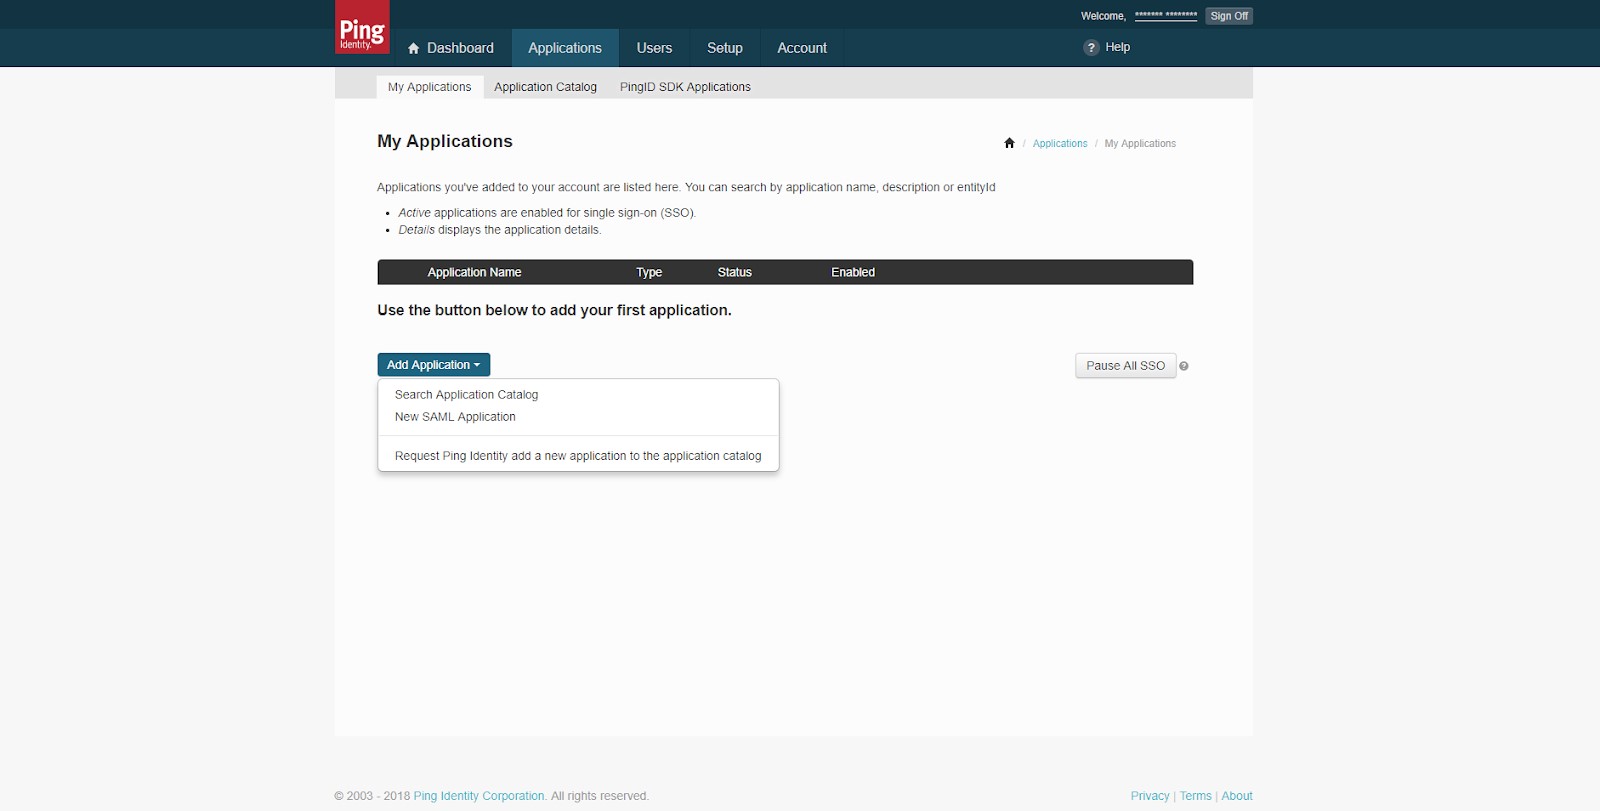Click the Applications breadcrumb link

click(x=1059, y=144)
